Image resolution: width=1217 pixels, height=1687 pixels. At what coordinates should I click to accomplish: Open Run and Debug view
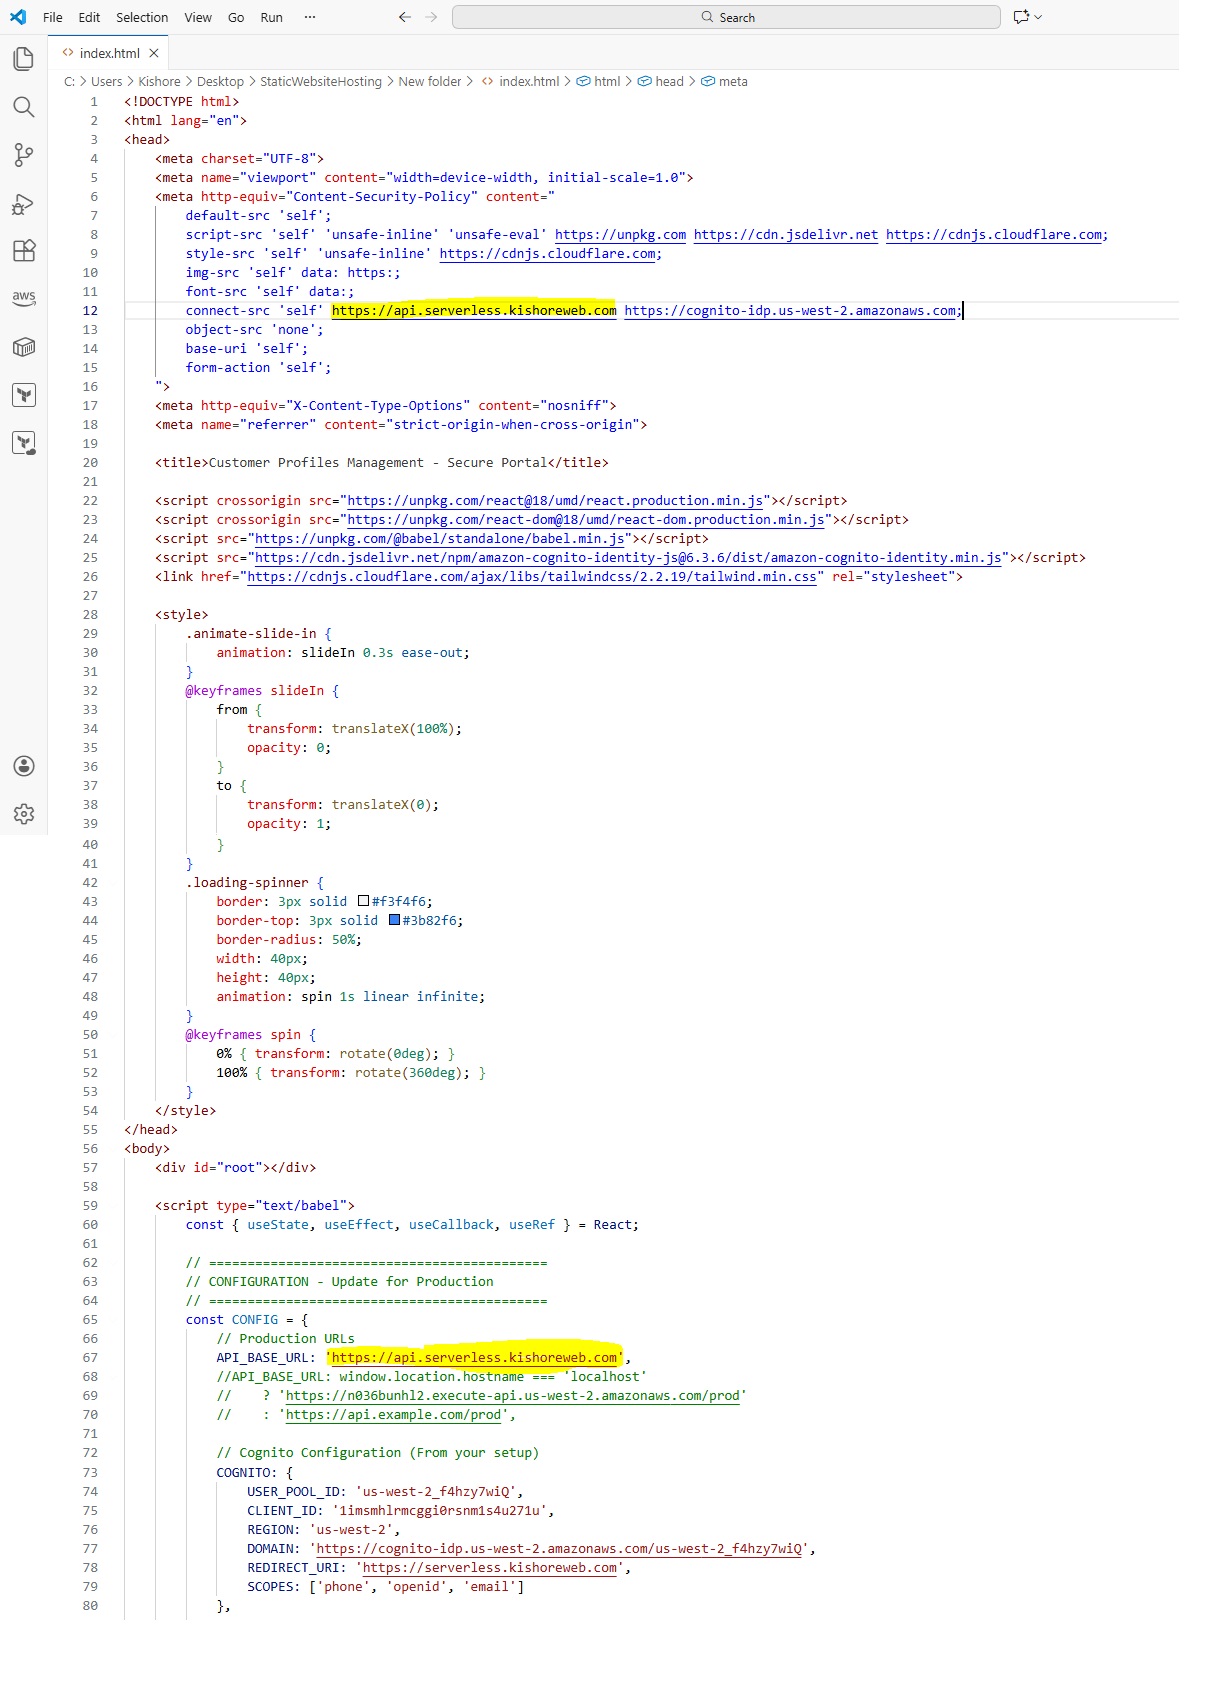pos(24,204)
